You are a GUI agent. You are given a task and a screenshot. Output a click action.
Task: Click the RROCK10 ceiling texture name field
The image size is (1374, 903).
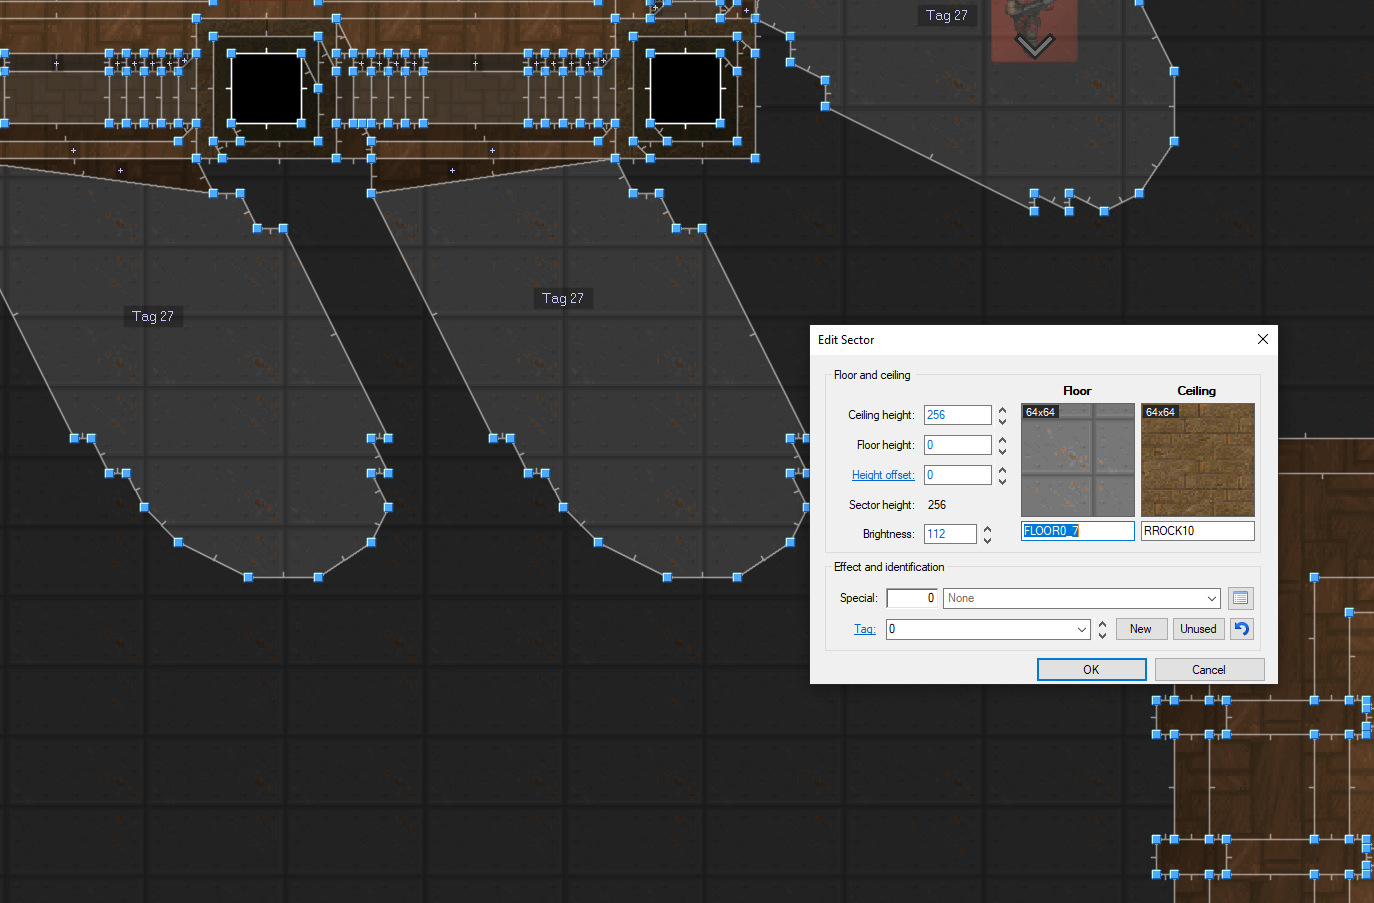tap(1197, 531)
